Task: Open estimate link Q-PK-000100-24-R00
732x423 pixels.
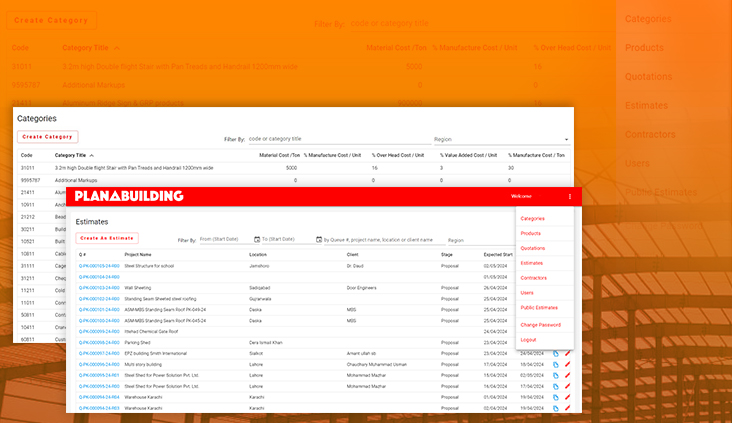Action: click(99, 321)
